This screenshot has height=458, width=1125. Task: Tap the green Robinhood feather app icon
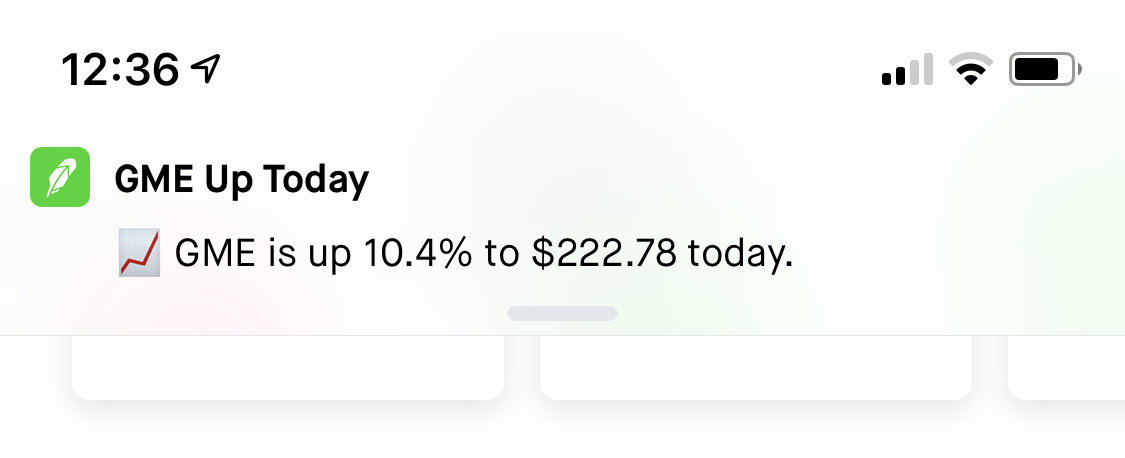(60, 177)
